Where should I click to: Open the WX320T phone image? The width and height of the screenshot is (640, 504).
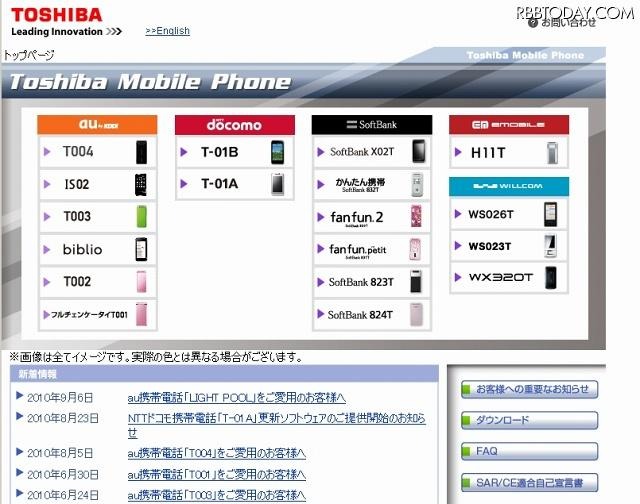[x=551, y=278]
